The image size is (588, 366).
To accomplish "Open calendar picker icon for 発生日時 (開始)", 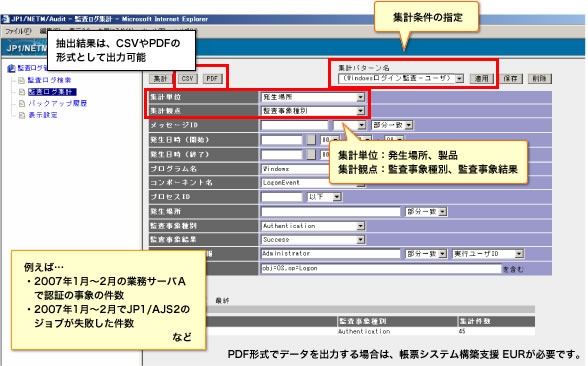I will (311, 140).
